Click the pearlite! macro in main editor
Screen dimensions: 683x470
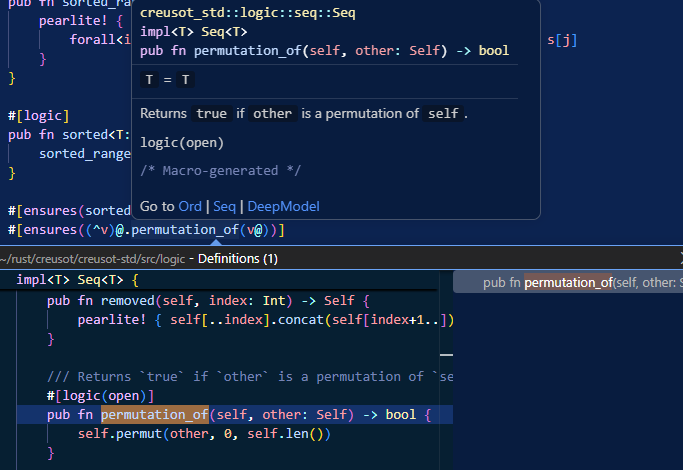[73, 20]
